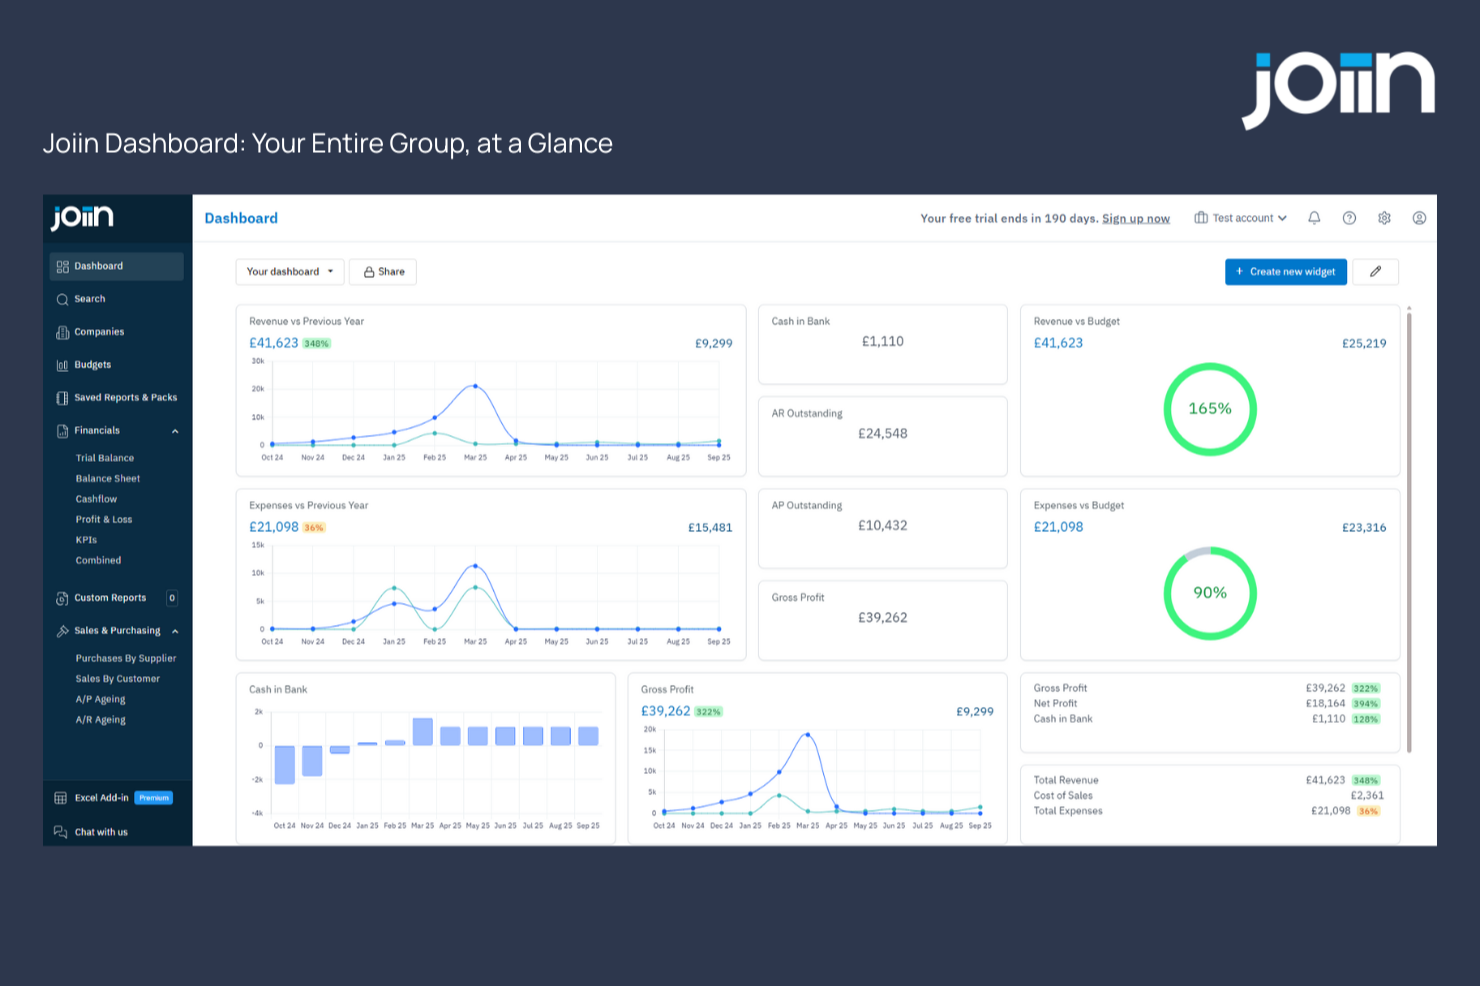The height and width of the screenshot is (986, 1480).
Task: Open Budgets from the sidebar
Action: (93, 364)
